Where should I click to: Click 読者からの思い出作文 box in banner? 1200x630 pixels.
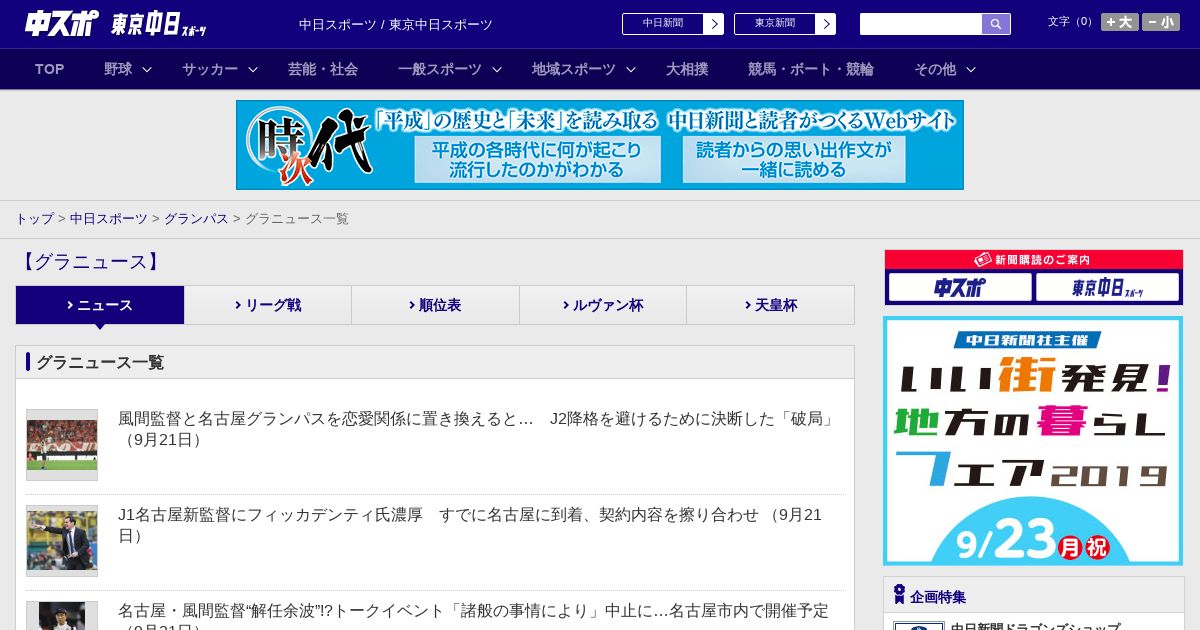pos(794,159)
